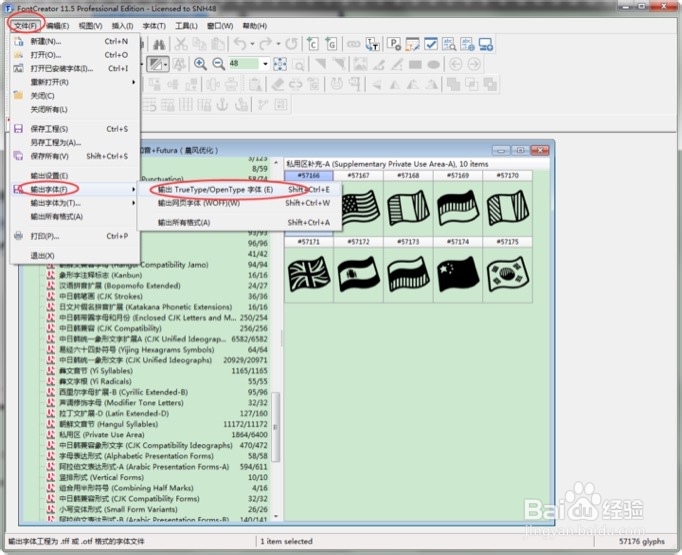Click category list scrollbar down arrow
Image resolution: width=682 pixels, height=555 pixels.
pyautogui.click(x=276, y=516)
